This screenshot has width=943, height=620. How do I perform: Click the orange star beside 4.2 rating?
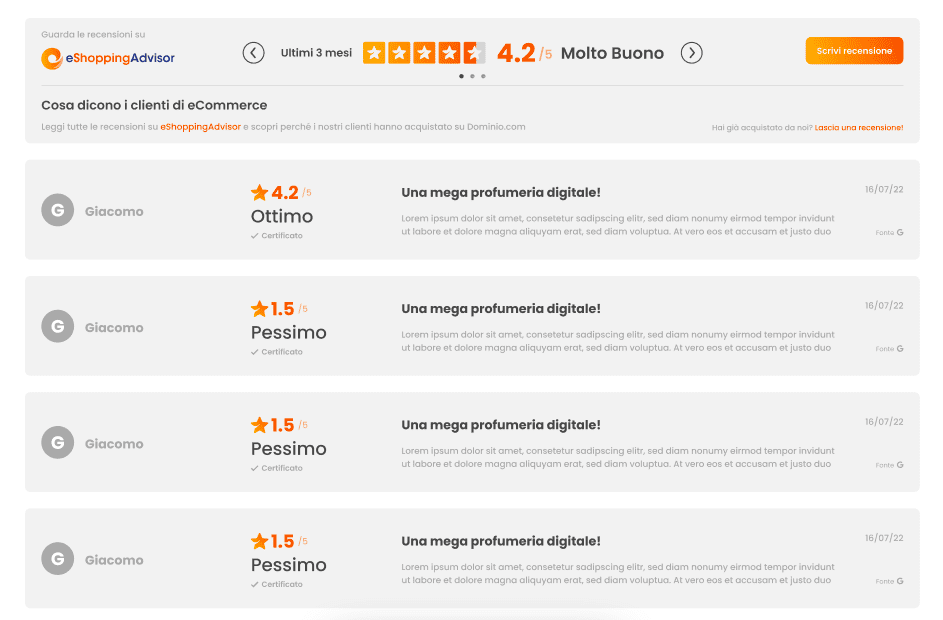(260, 193)
